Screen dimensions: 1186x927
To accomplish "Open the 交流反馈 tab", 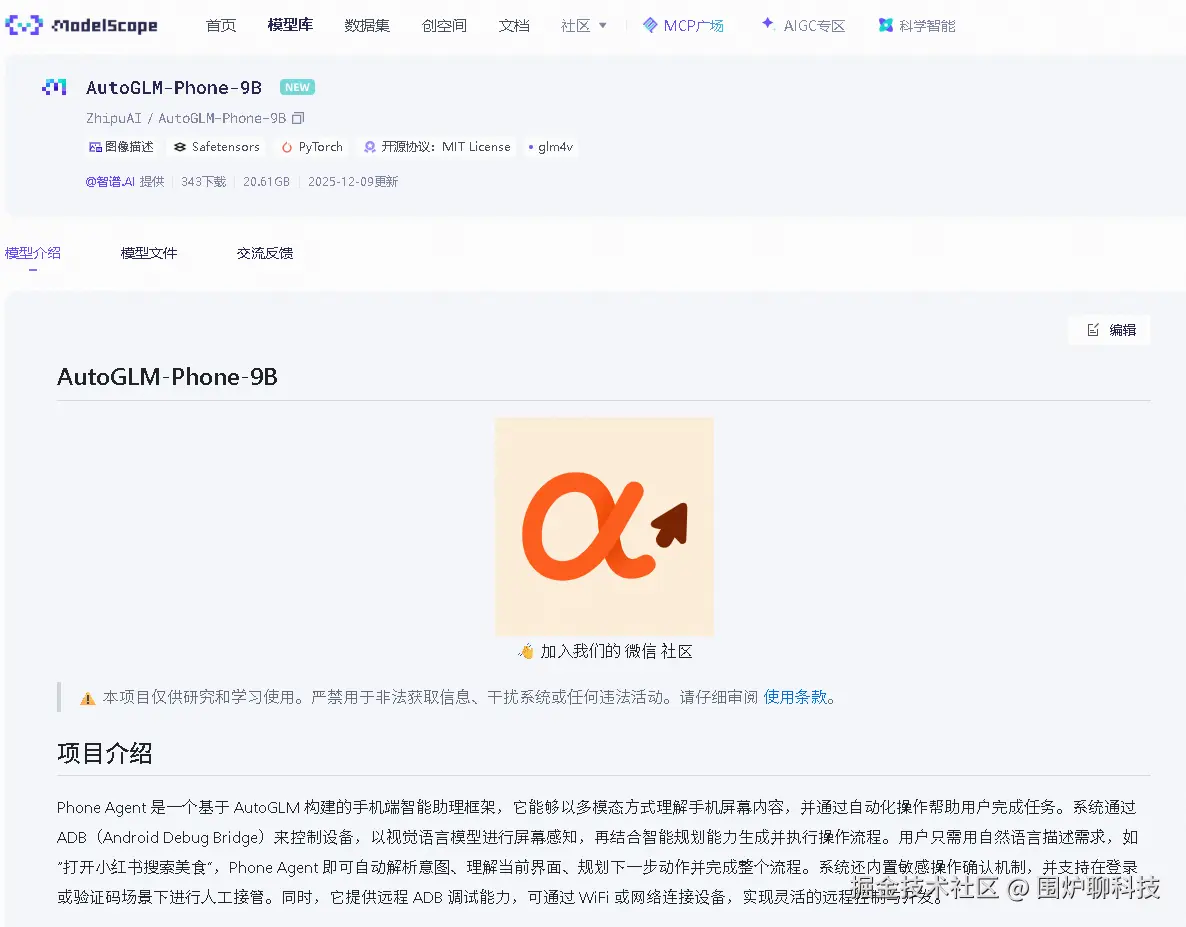I will click(265, 253).
